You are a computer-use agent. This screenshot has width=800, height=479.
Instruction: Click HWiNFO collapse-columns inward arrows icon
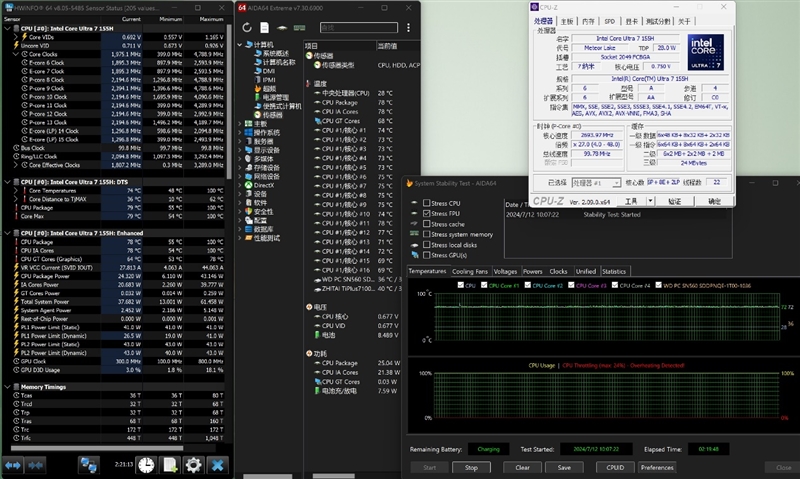[x=35, y=465]
